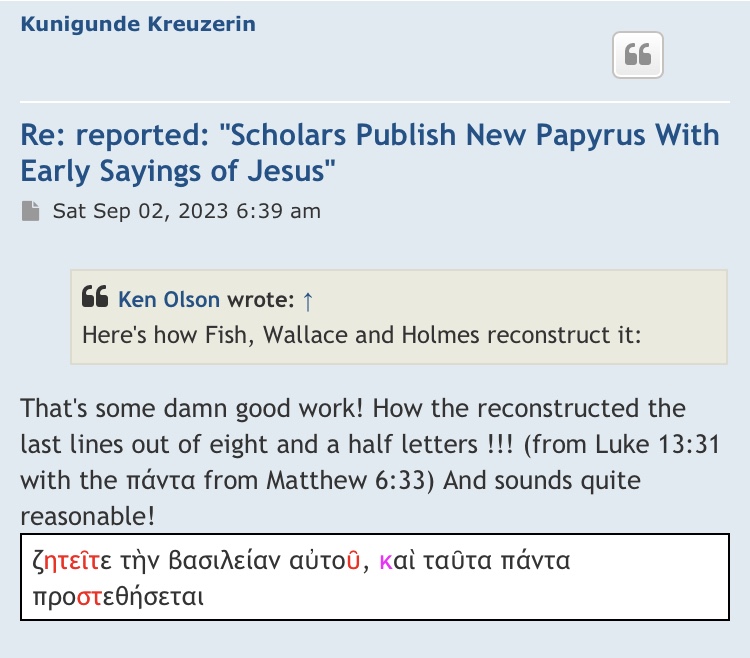This screenshot has height=658, width=750.
Task: Click the red ῦ ending αὐτοῦ
Action: click(x=352, y=562)
